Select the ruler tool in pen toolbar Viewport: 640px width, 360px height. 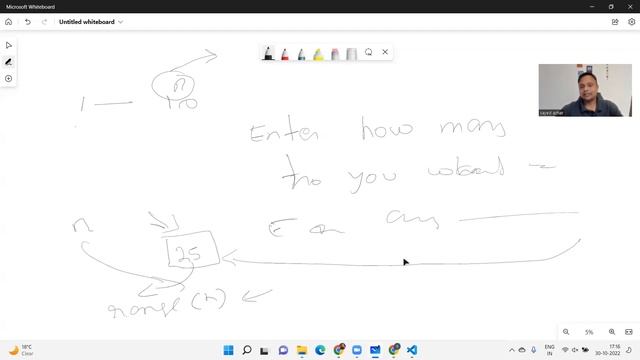351,53
